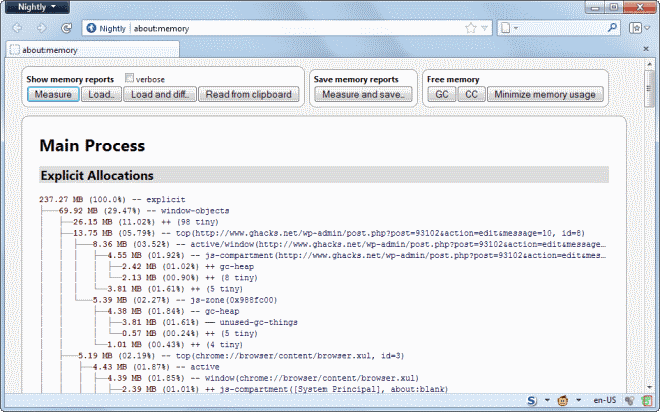The image size is (660, 412).
Task: Click in the address bar showing about:memory
Action: (300, 27)
